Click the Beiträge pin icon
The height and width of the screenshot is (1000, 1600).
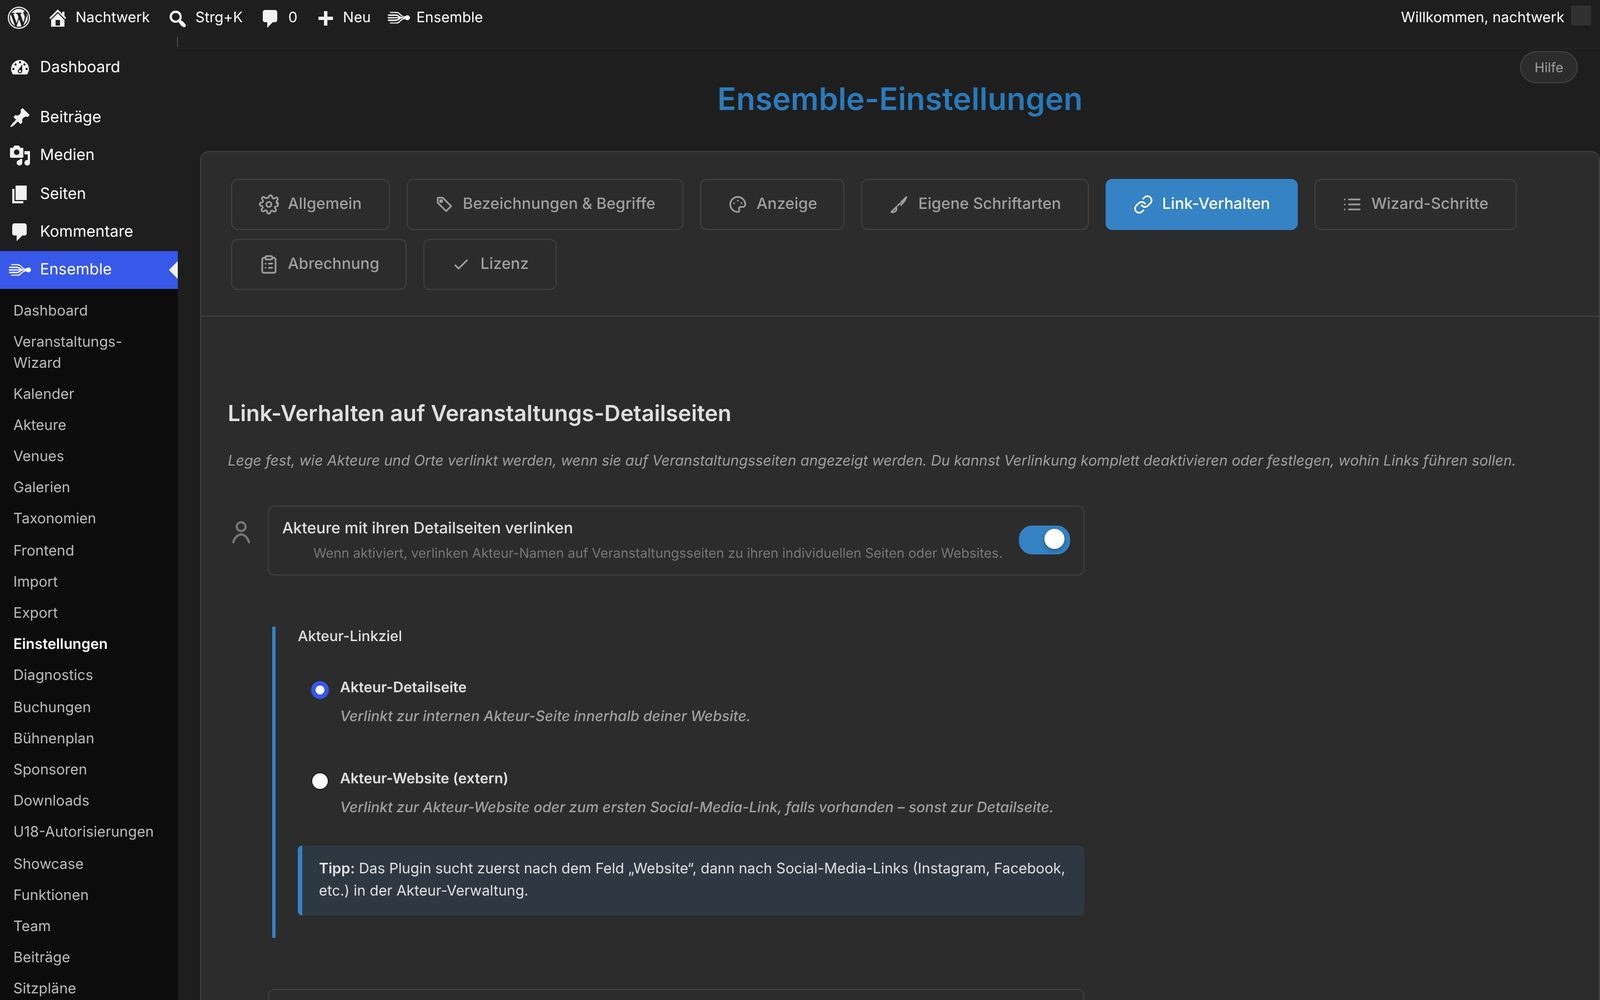pos(20,117)
